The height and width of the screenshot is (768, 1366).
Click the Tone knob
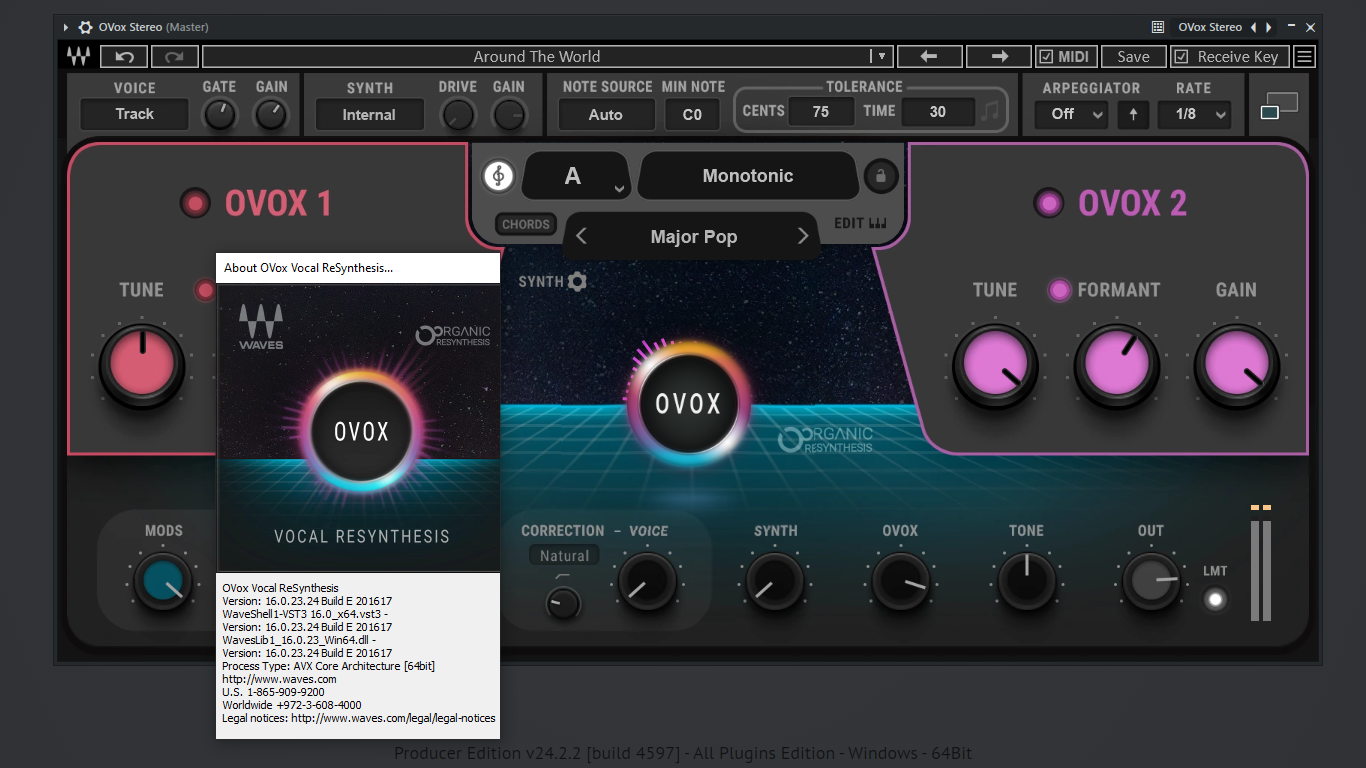pyautogui.click(x=1026, y=582)
